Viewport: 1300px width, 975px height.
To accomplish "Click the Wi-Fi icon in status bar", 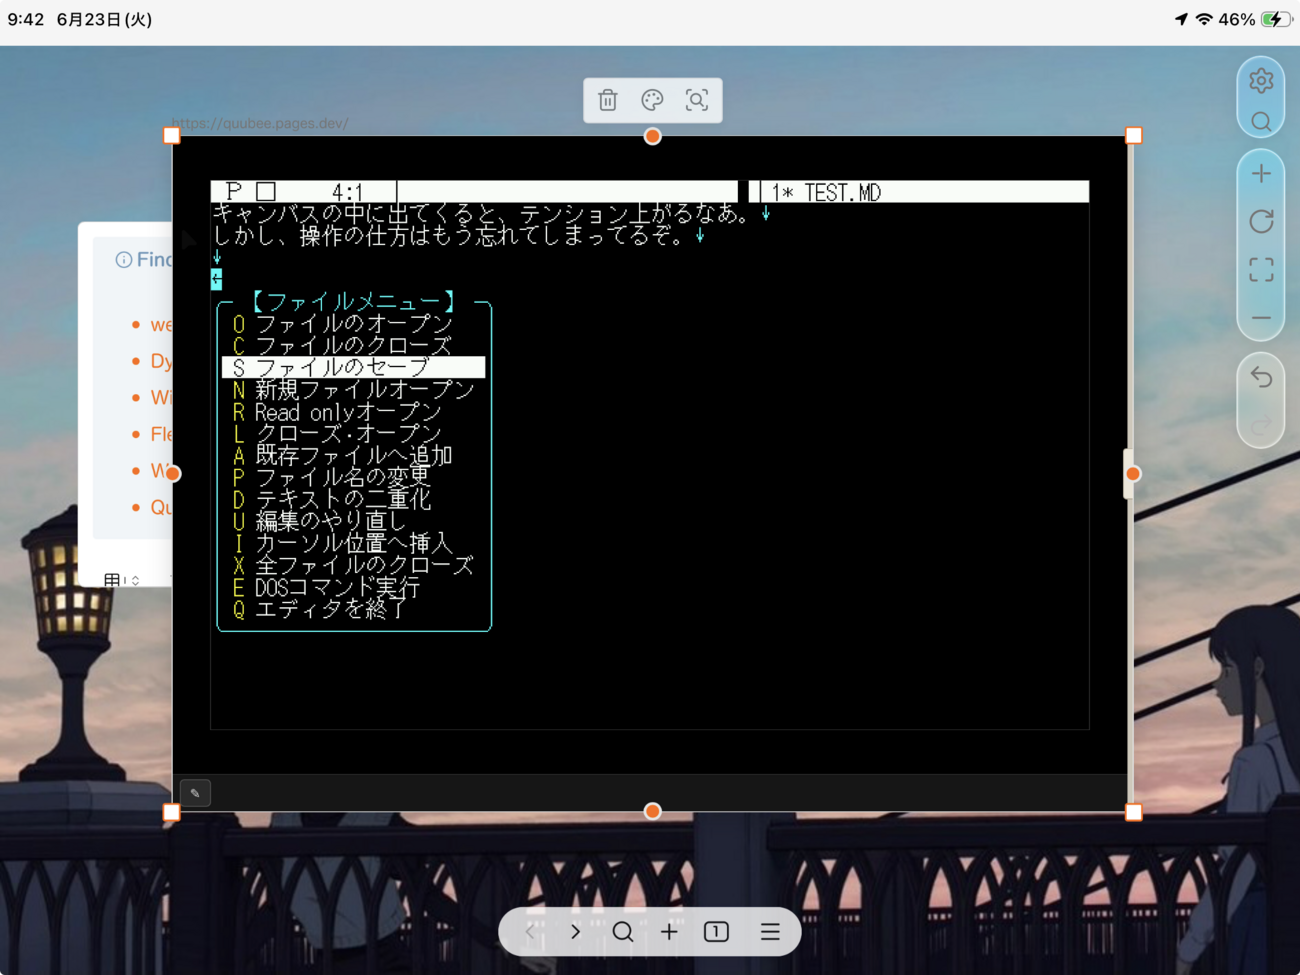I will tap(1204, 19).
